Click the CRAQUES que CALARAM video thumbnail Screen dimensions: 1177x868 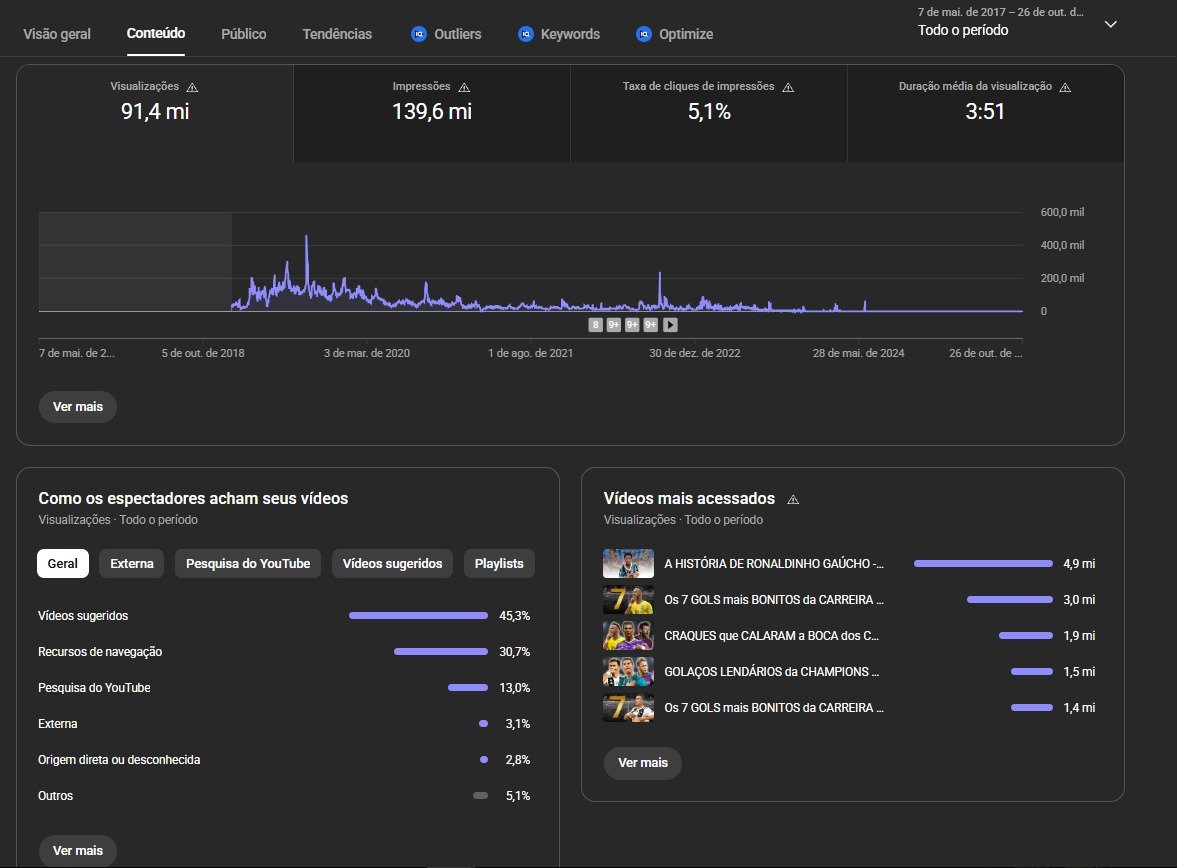coord(628,636)
